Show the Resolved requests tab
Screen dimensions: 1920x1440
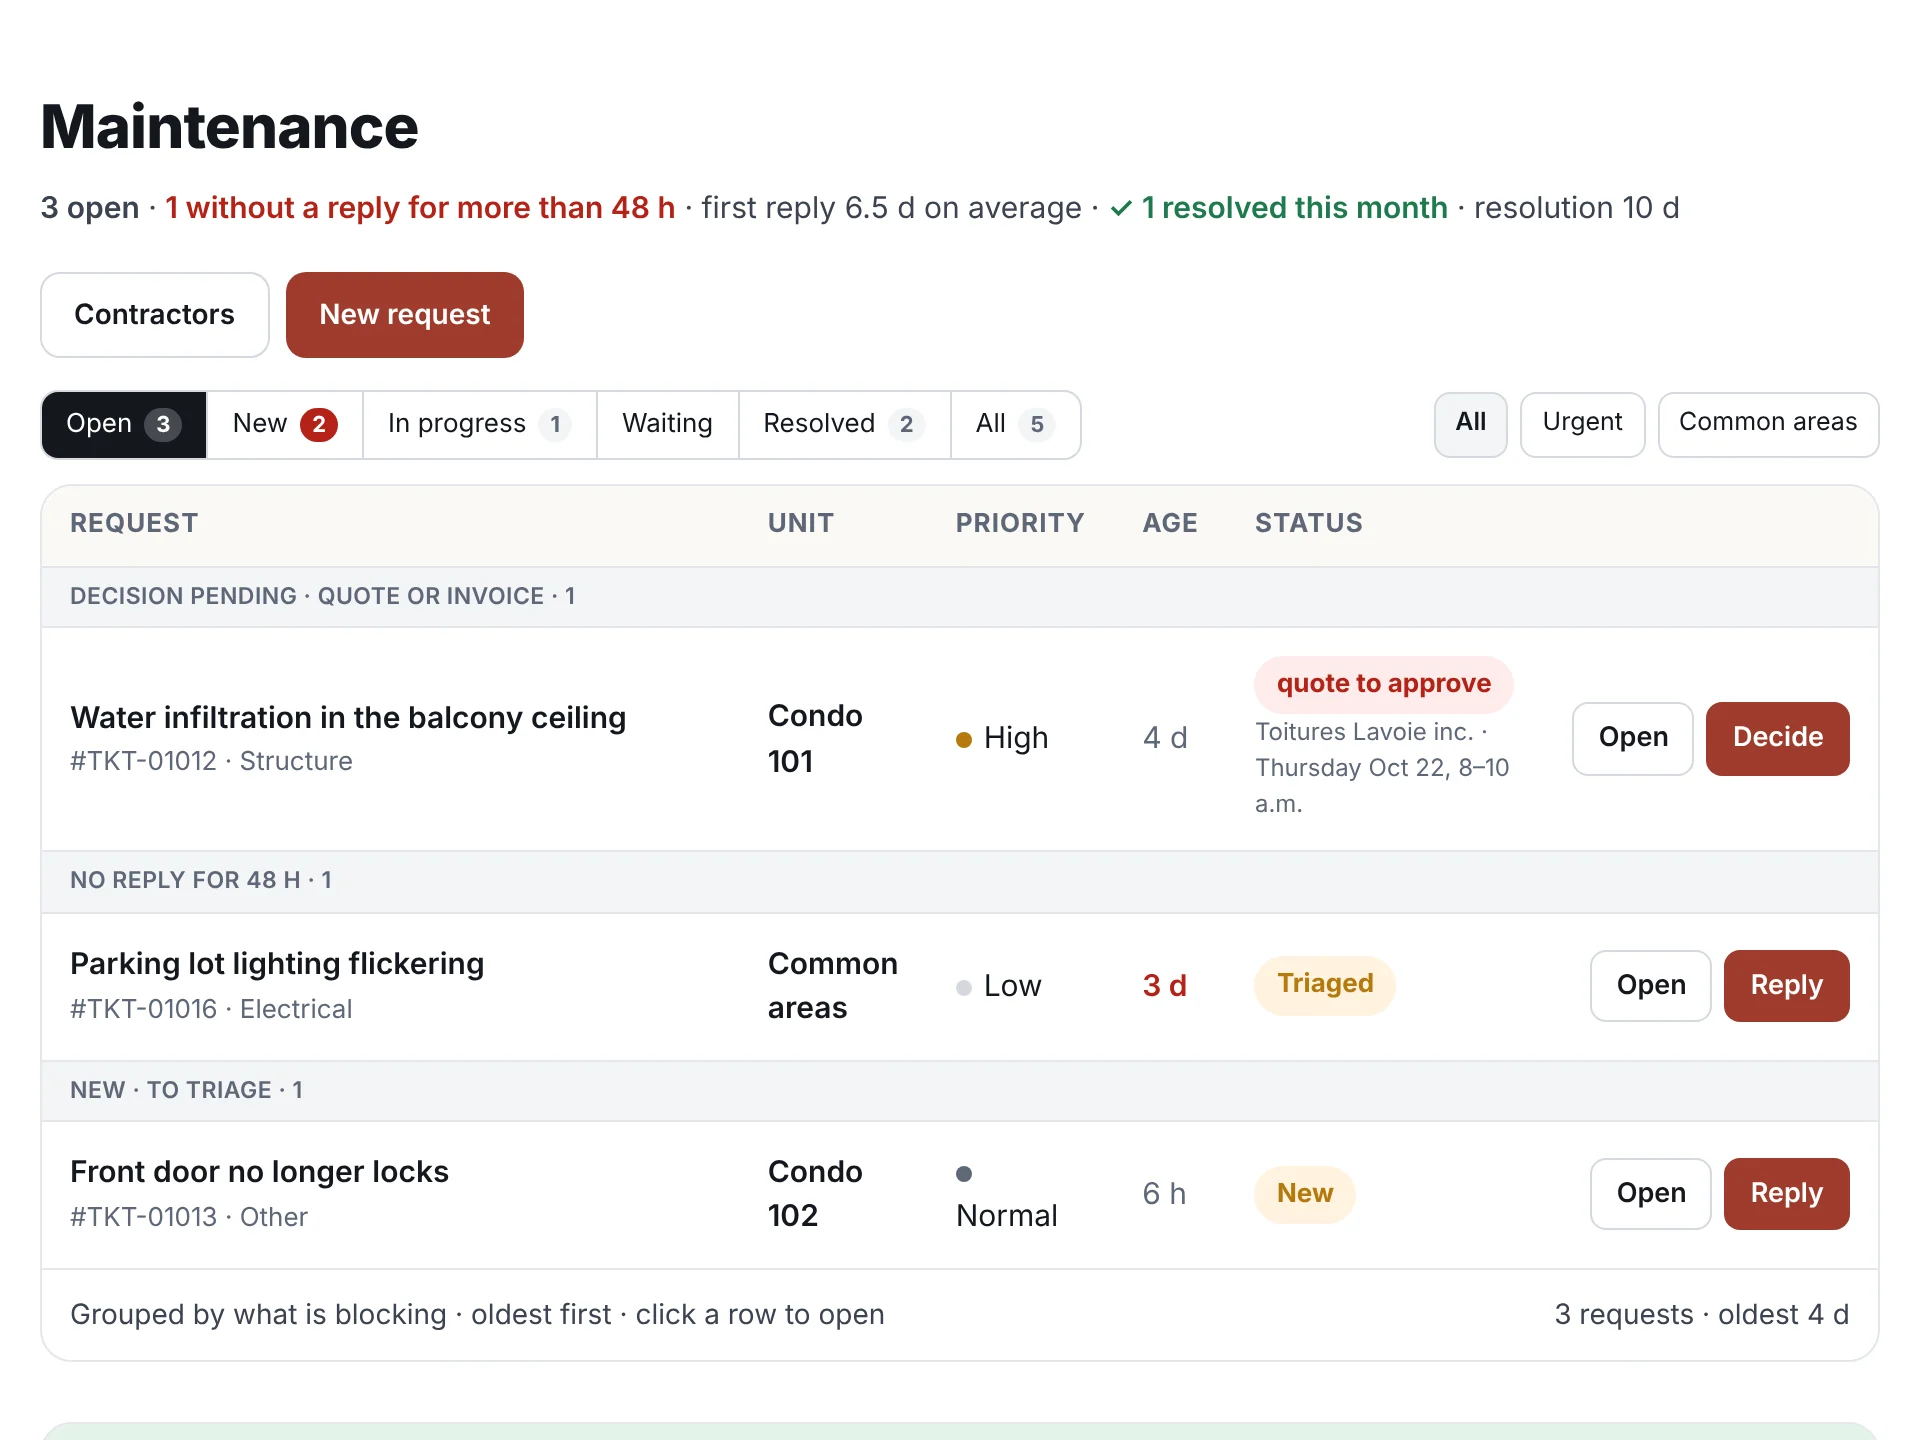tap(844, 424)
